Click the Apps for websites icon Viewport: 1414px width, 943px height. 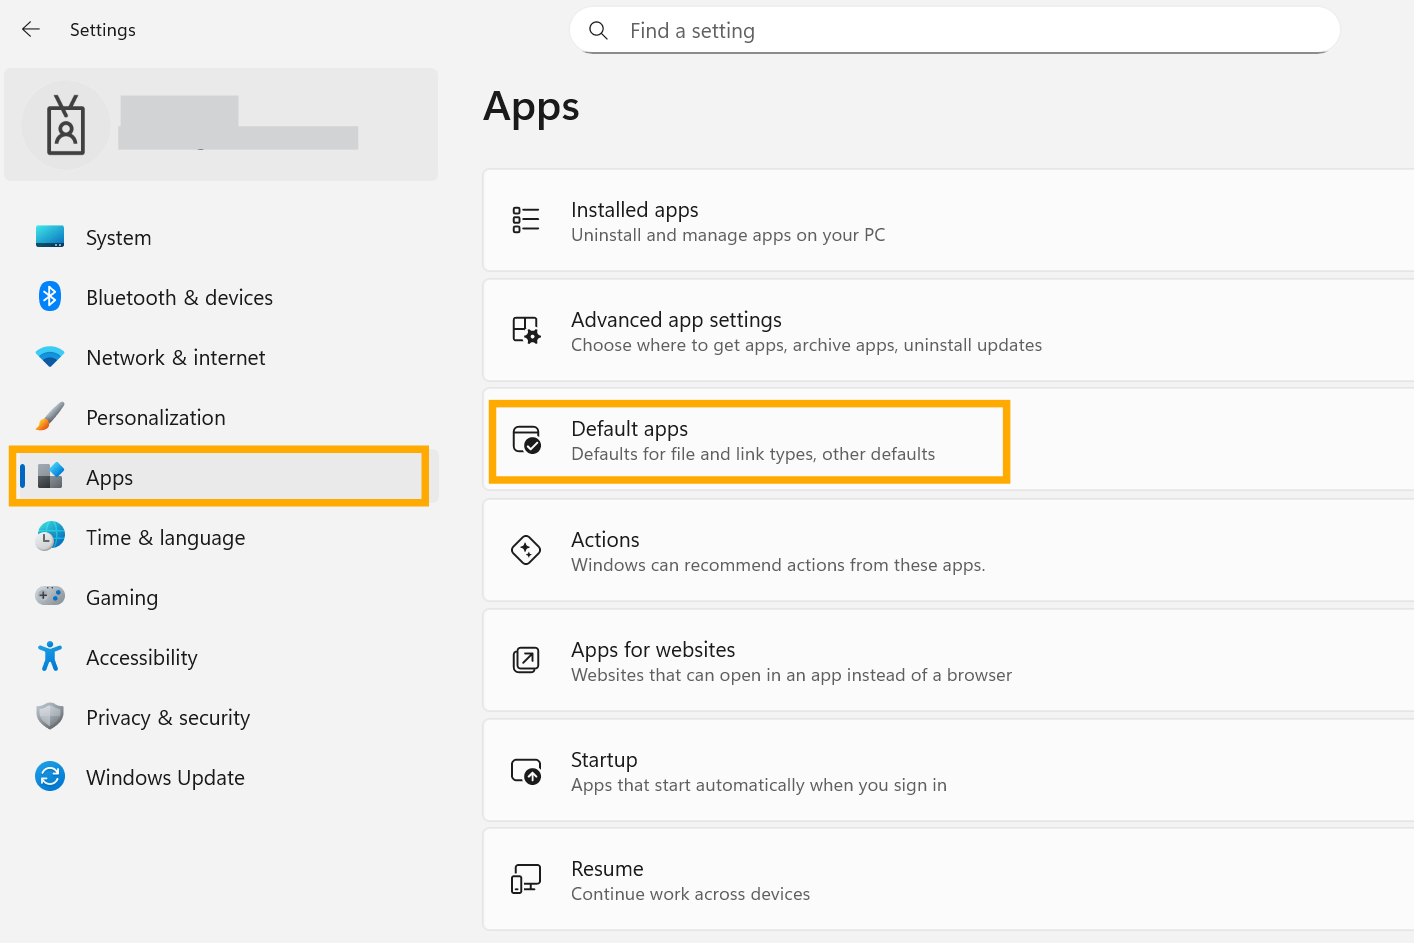click(526, 660)
